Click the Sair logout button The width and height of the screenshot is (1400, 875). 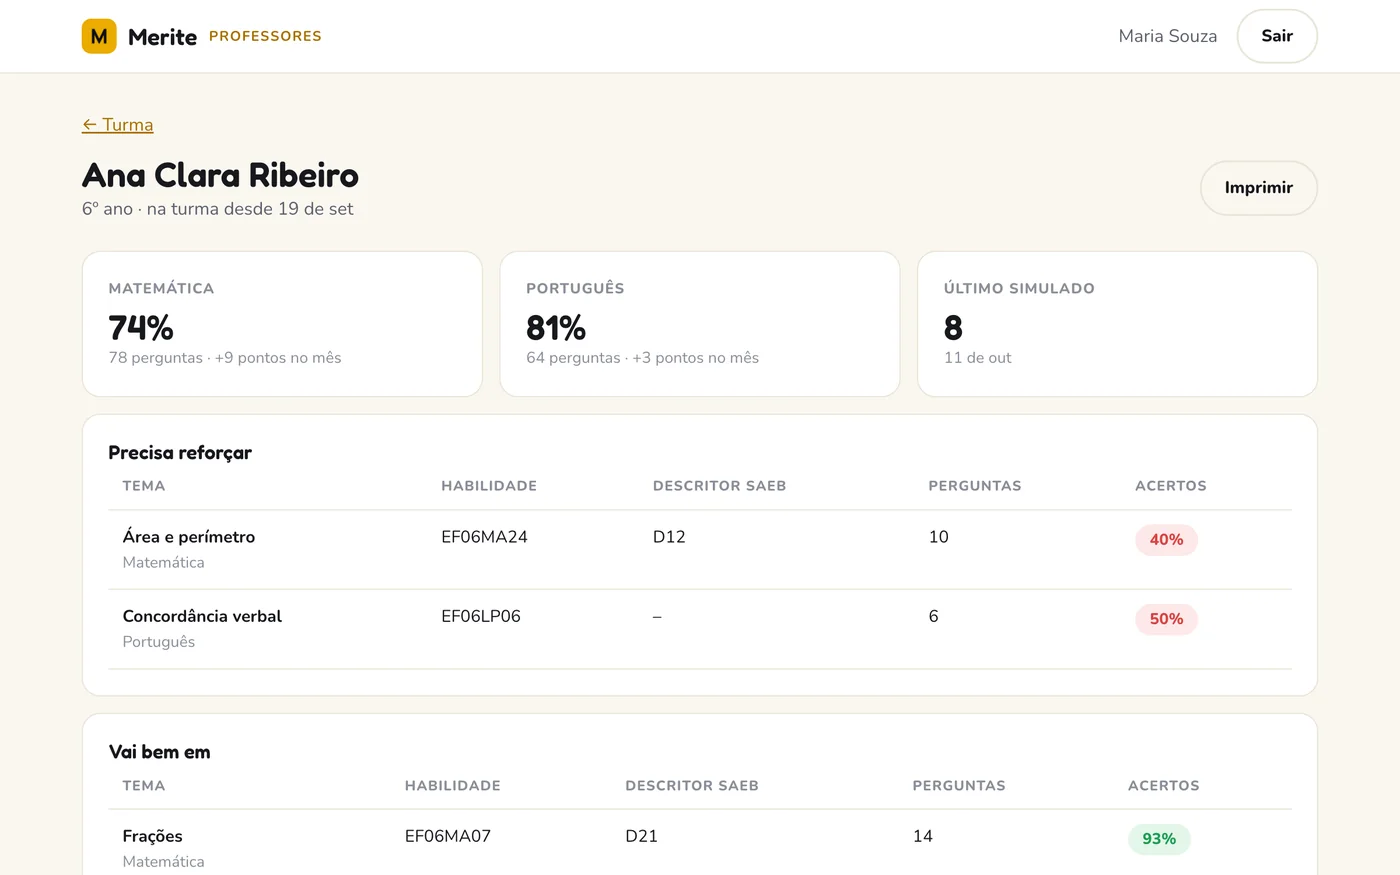[1277, 36]
